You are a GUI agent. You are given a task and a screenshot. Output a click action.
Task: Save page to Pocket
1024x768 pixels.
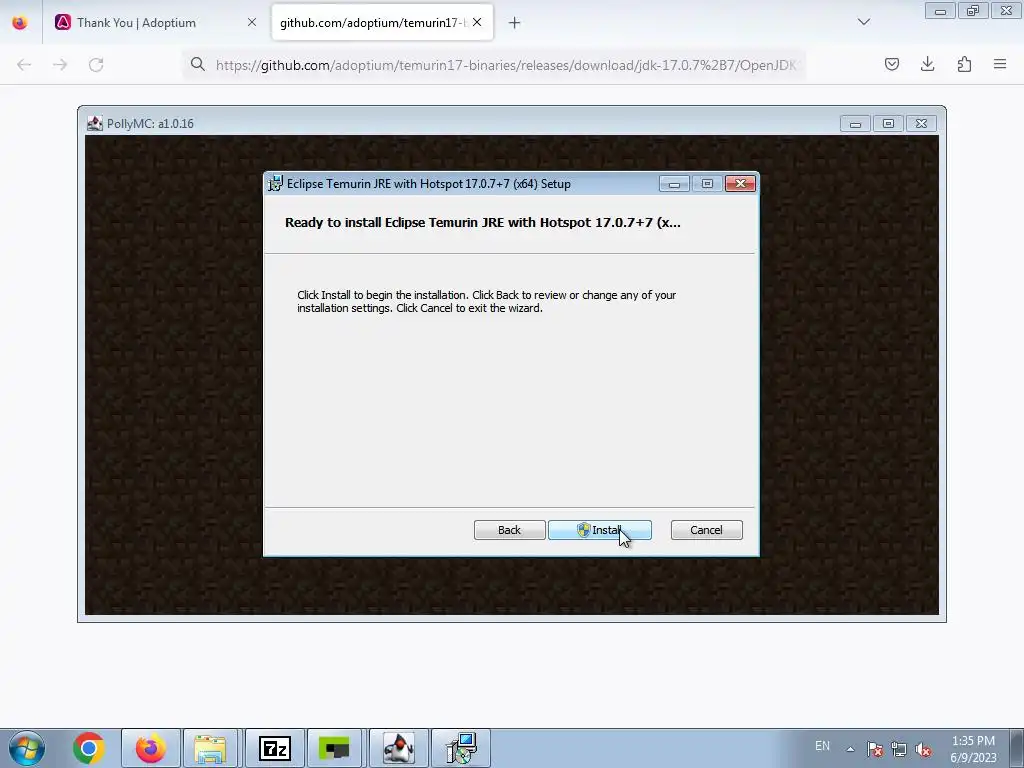tap(891, 64)
